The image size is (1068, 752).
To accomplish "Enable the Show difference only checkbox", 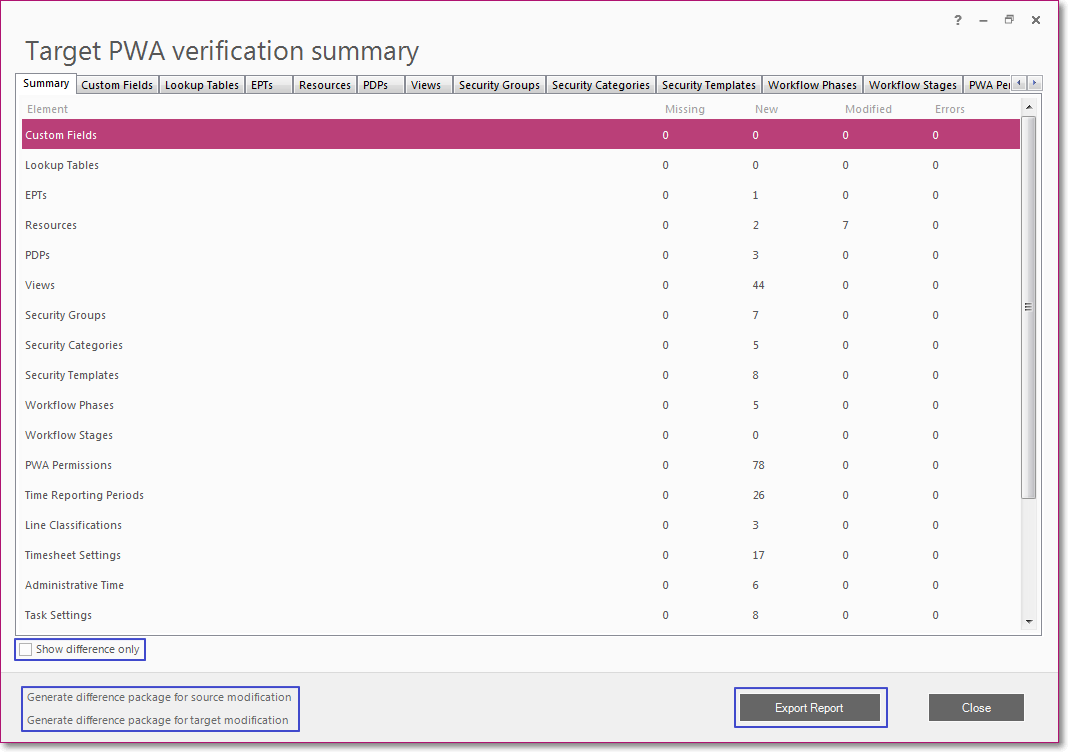I will [26, 650].
